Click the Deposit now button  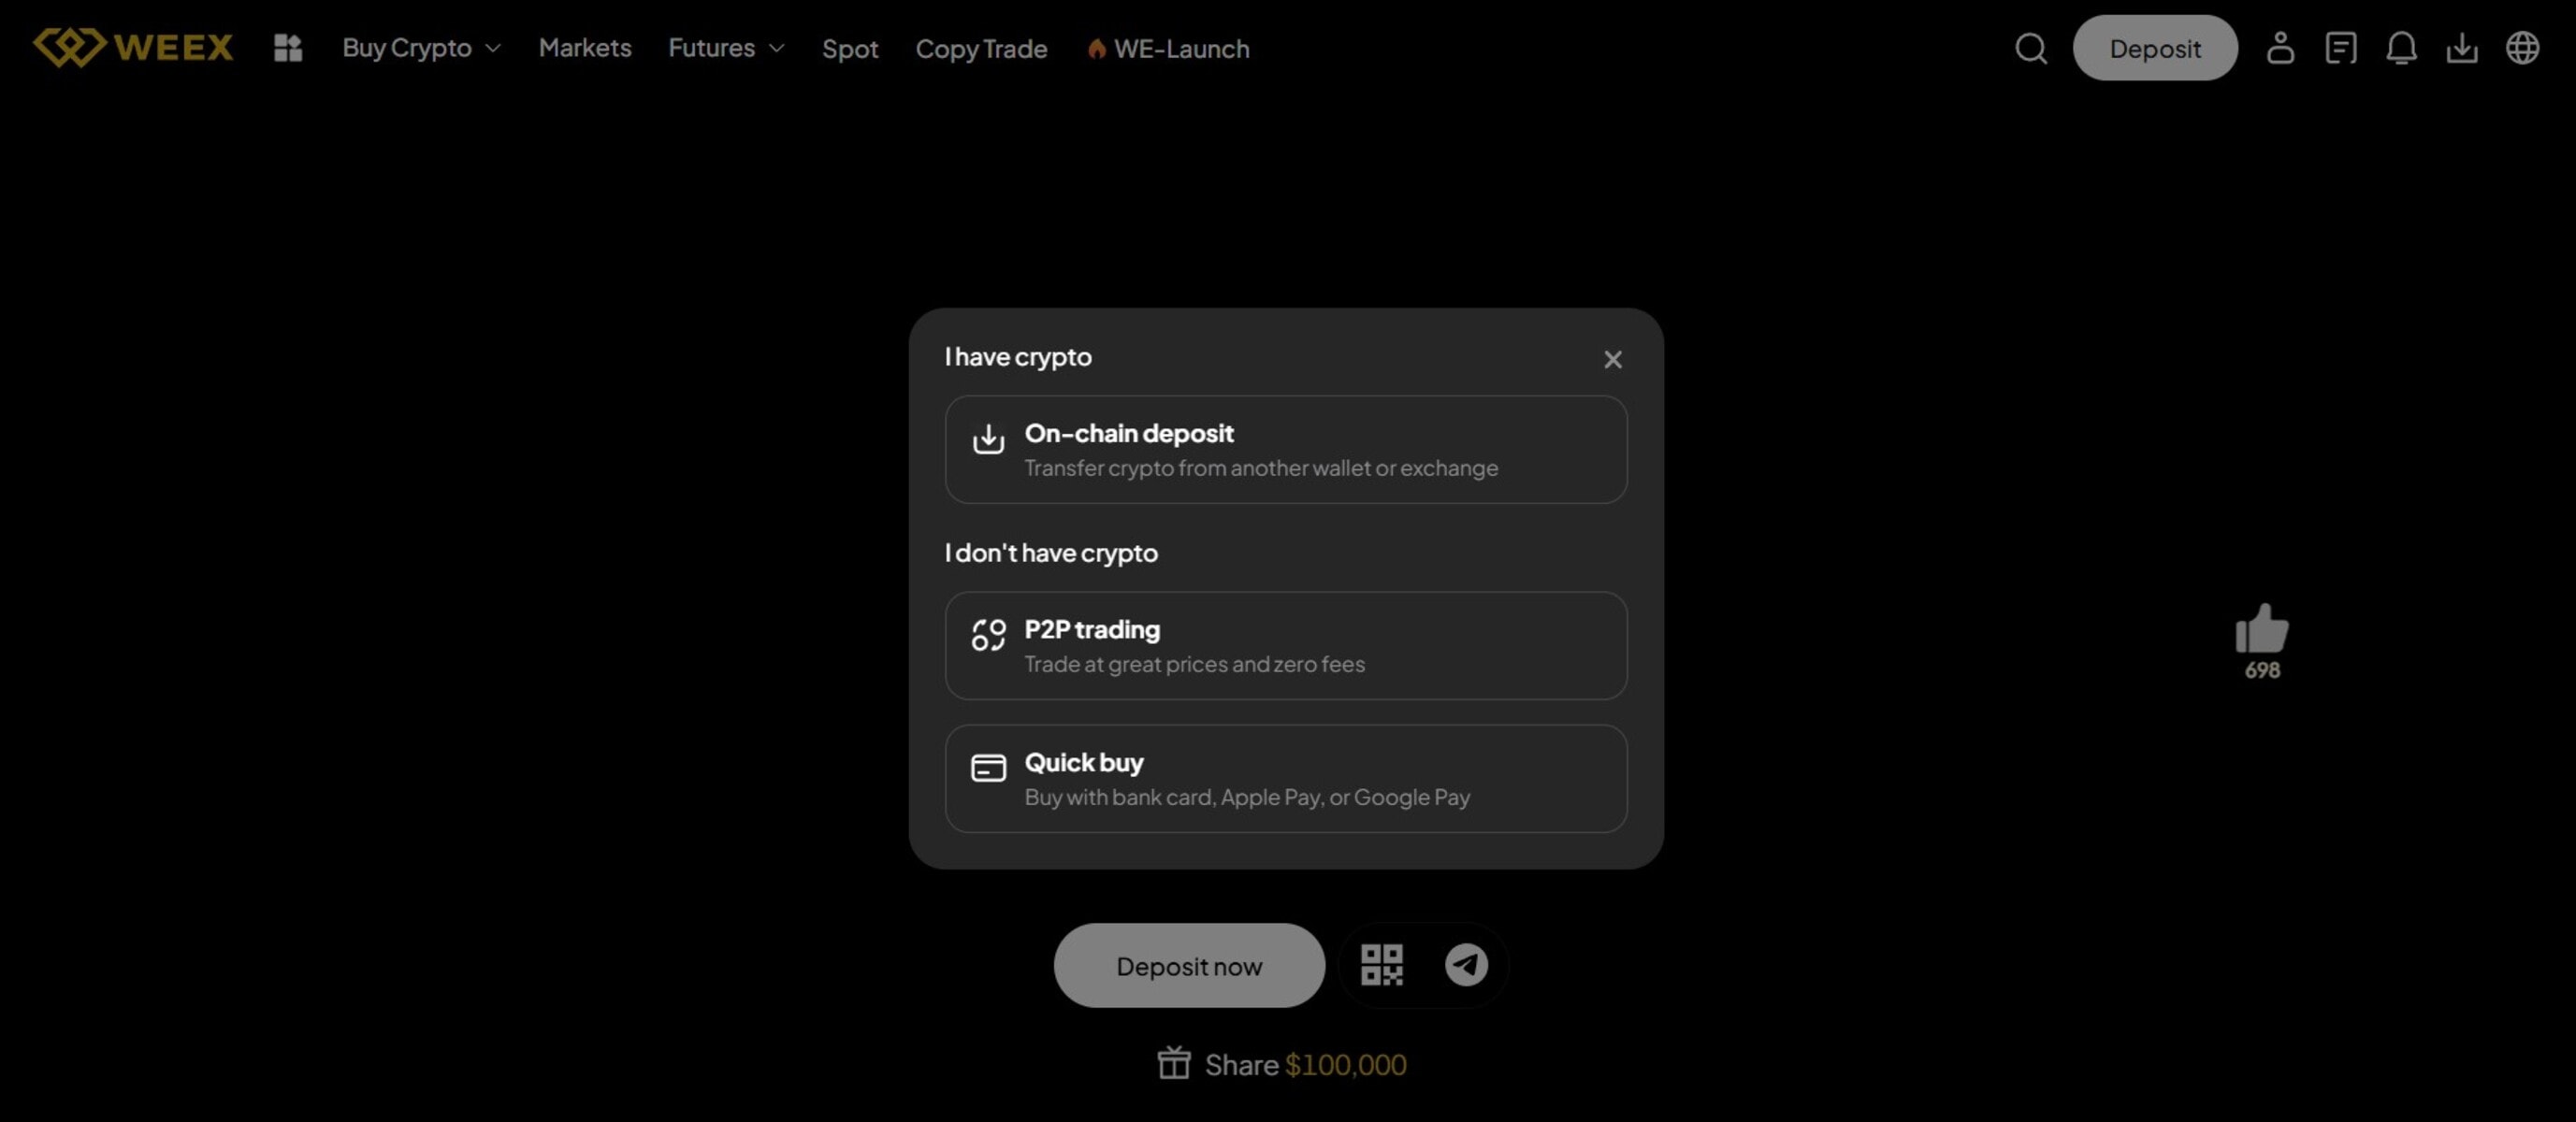pos(1189,966)
